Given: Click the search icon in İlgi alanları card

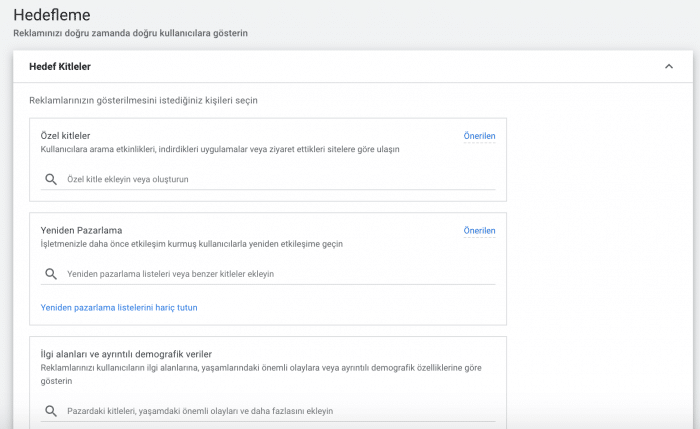Looking at the screenshot, I should (50, 411).
